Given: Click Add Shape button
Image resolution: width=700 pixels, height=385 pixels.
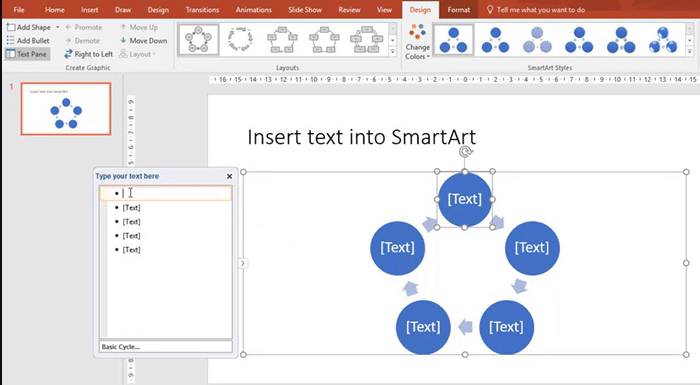Looking at the screenshot, I should tap(29, 27).
